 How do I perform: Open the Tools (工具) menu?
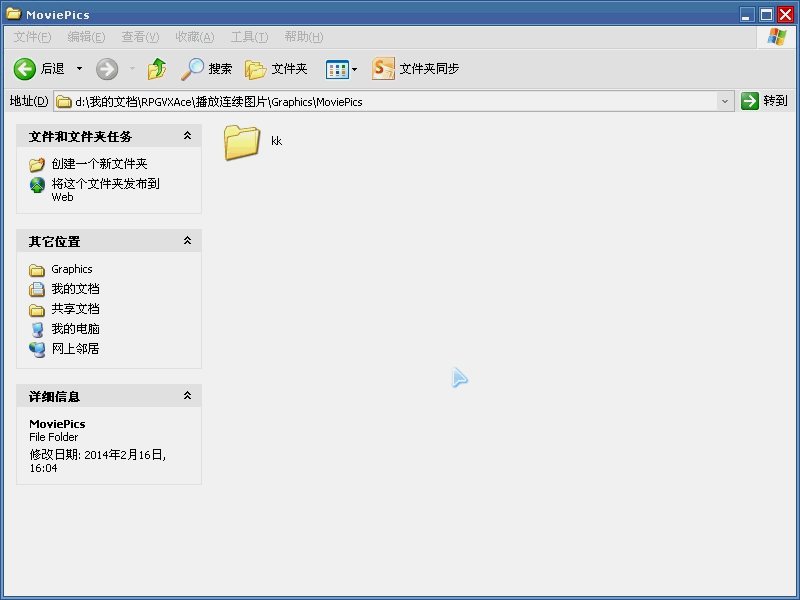[249, 37]
